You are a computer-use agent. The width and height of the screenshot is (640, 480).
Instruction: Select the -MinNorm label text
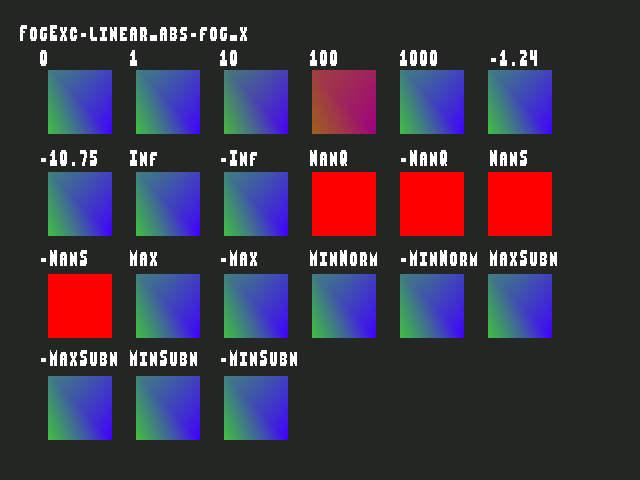(439, 258)
